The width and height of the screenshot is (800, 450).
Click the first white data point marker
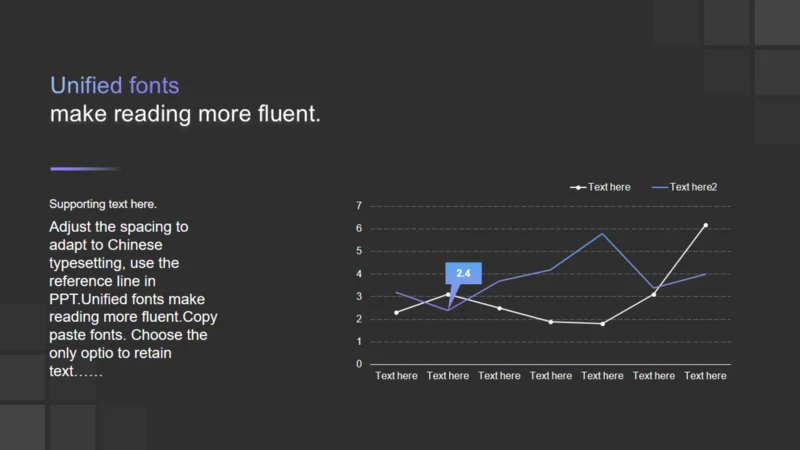[396, 313]
